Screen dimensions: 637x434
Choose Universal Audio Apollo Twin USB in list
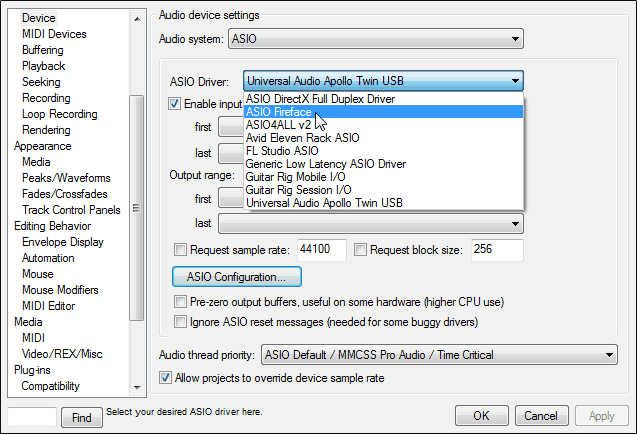click(x=384, y=203)
